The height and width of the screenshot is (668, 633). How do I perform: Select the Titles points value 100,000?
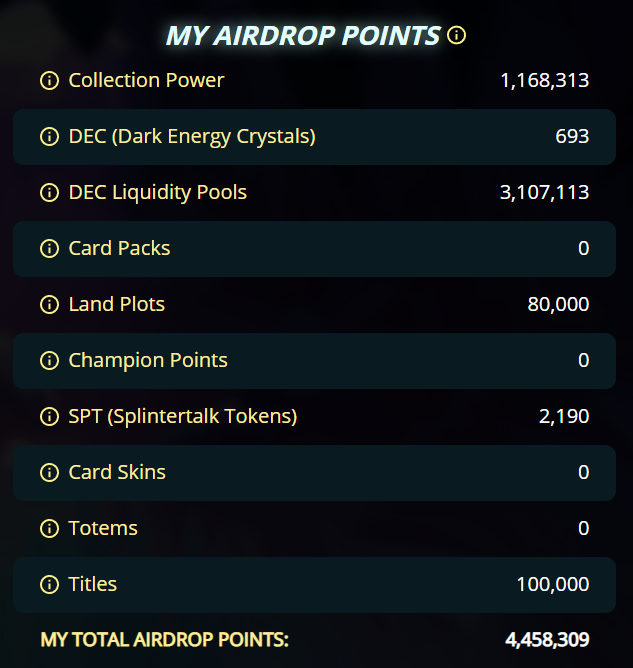click(553, 584)
